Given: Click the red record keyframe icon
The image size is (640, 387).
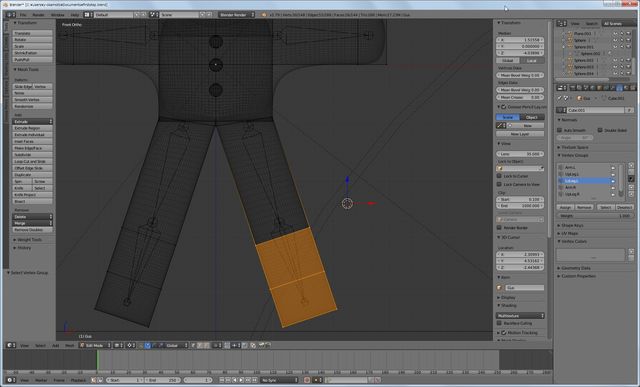Looking at the screenshot, I should 307,380.
